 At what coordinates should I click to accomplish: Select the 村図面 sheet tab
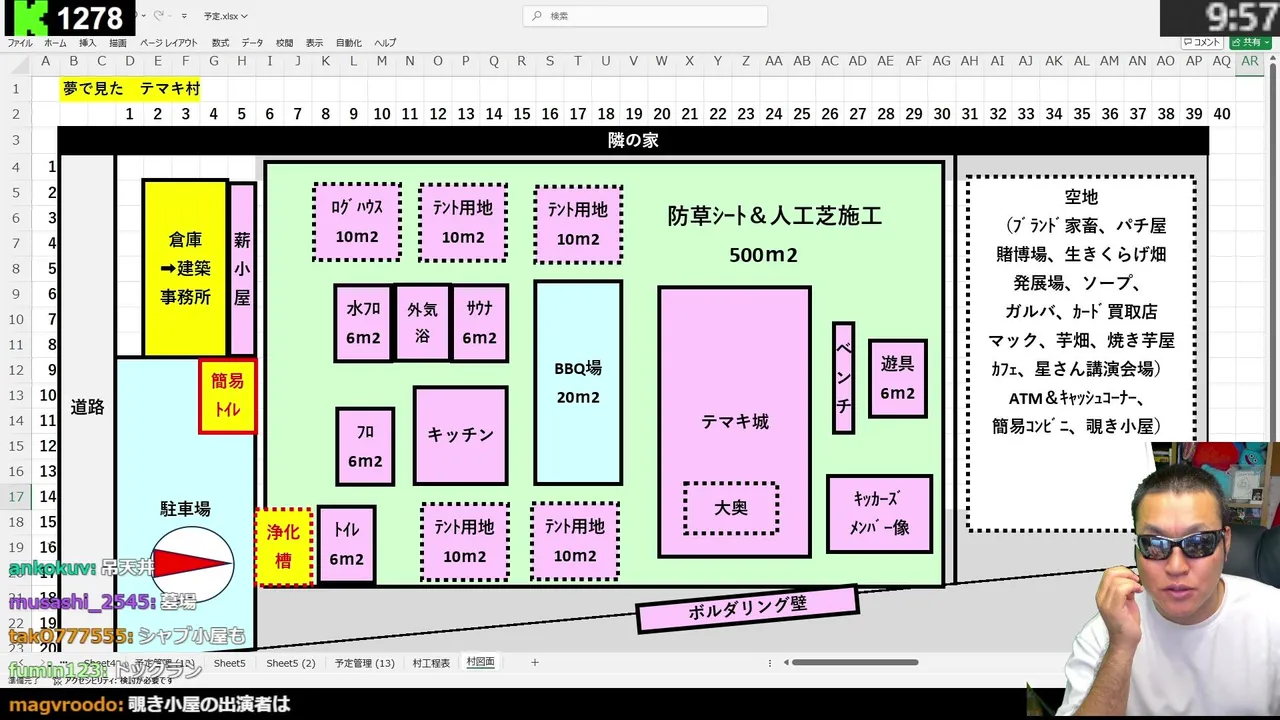click(x=480, y=662)
